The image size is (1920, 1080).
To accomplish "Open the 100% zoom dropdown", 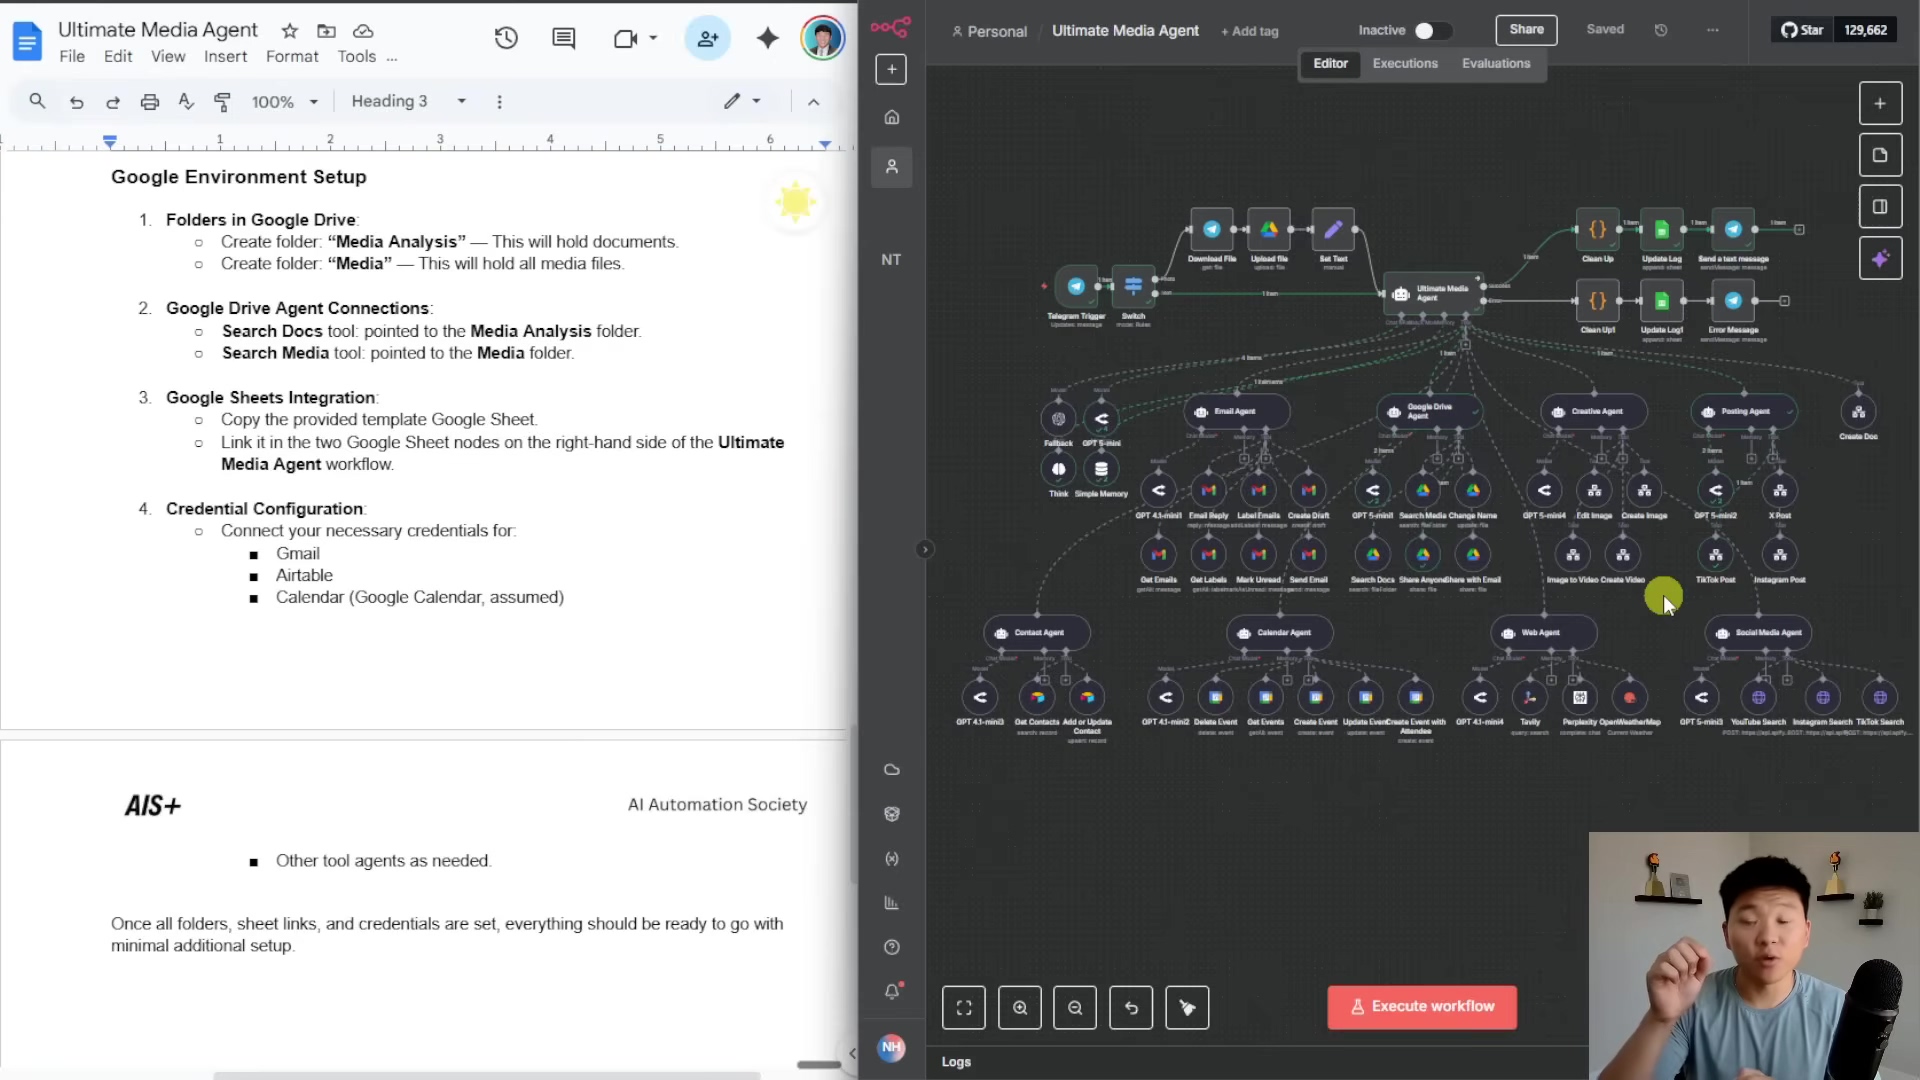I will click(284, 102).
